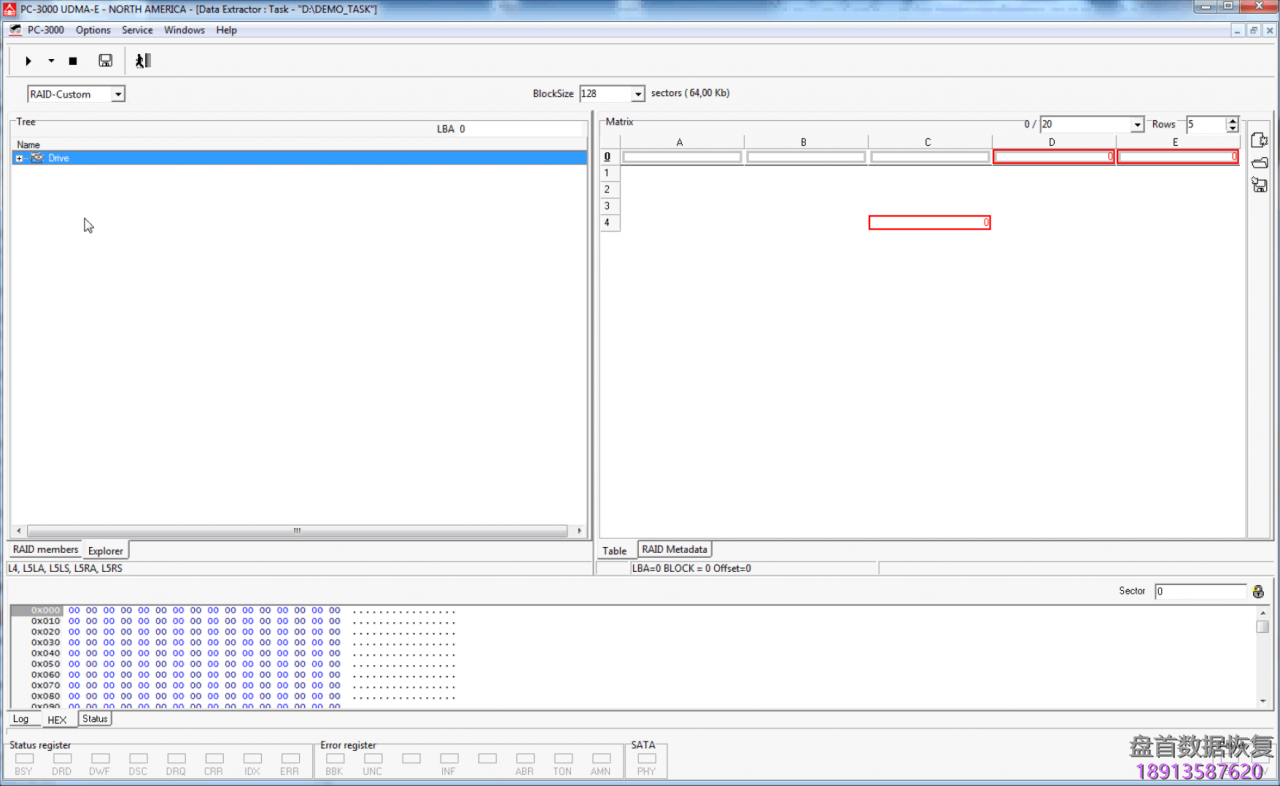Viewport: 1280px width, 786px height.
Task: Open the RAID-Custom type dropdown
Action: click(x=118, y=94)
